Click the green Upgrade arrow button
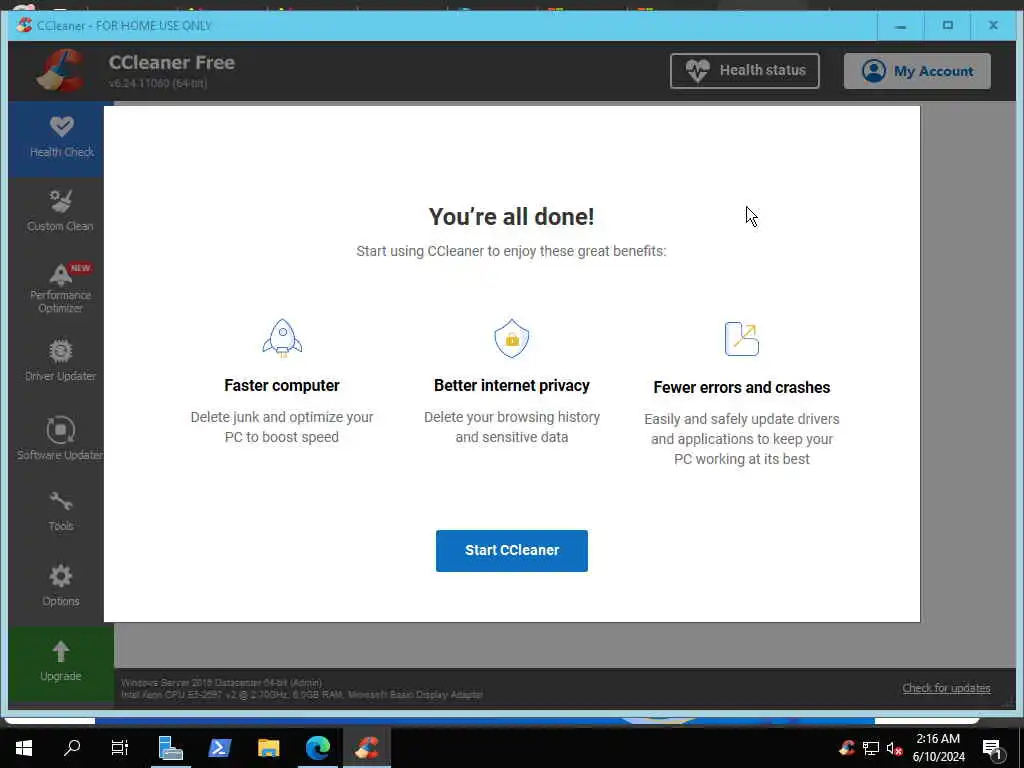Screen dimensions: 1024x768 click(61, 662)
